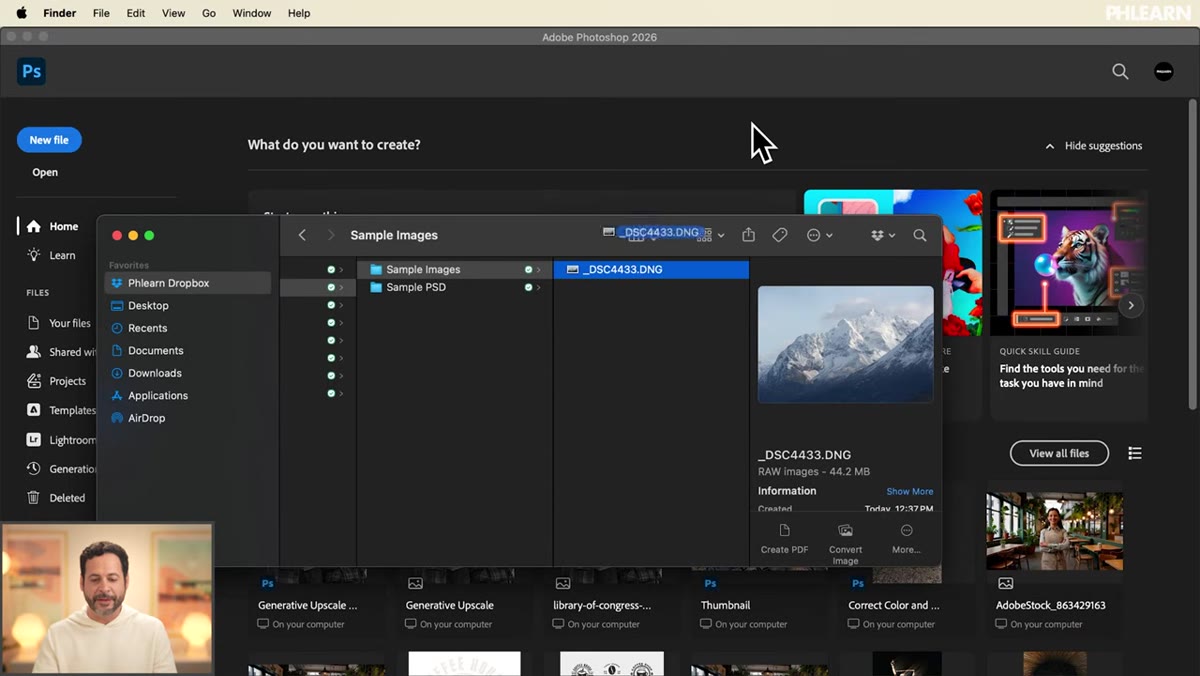Viewport: 1200px width, 676px height.
Task: Open the tiger Quick Skill Guide card
Action: coord(1069,305)
